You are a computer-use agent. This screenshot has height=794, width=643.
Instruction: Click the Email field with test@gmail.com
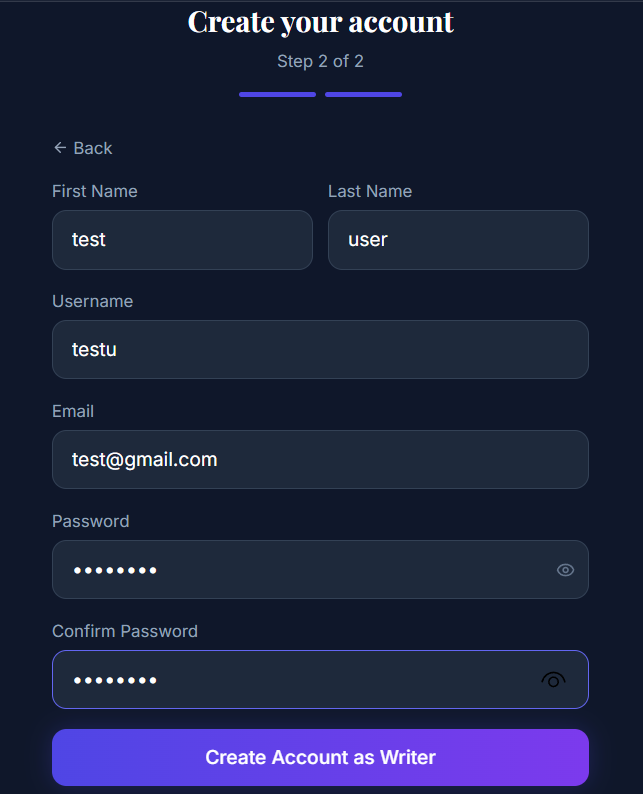(x=320, y=460)
